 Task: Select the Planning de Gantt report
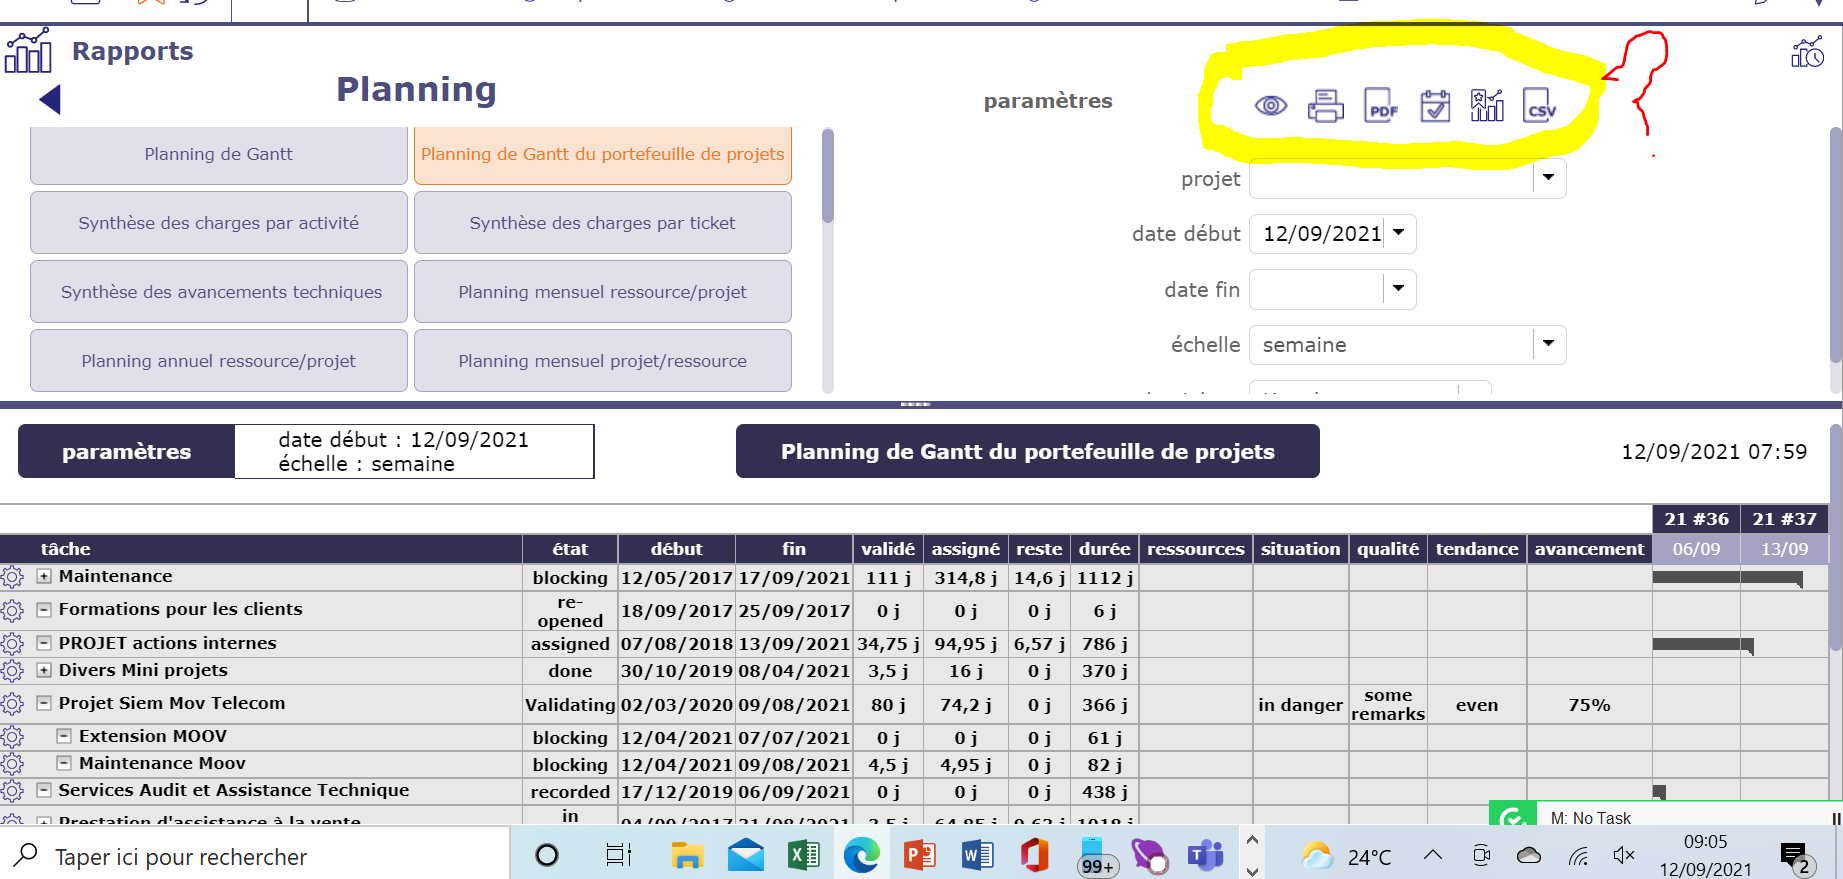(219, 154)
